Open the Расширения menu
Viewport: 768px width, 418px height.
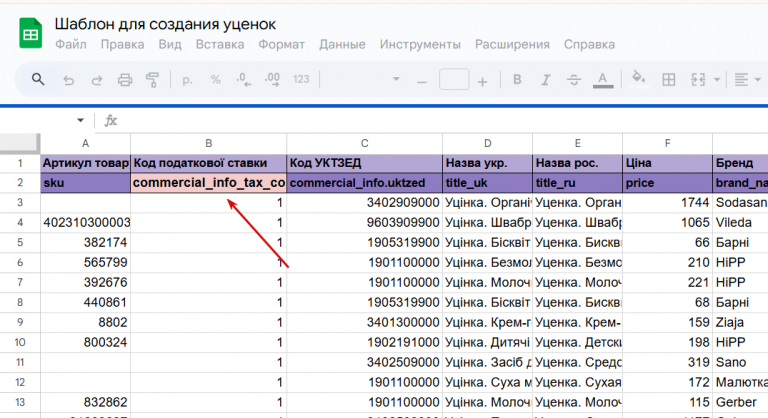coord(512,45)
